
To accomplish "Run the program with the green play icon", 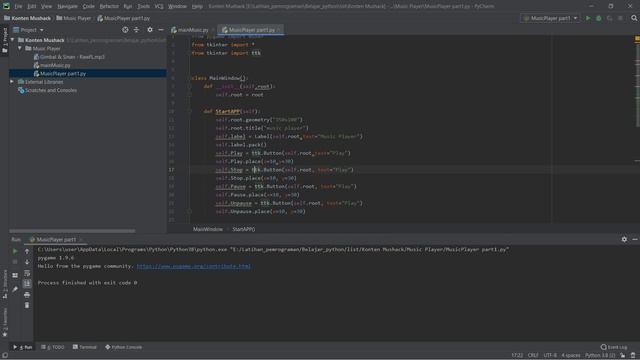I will 588,18.
